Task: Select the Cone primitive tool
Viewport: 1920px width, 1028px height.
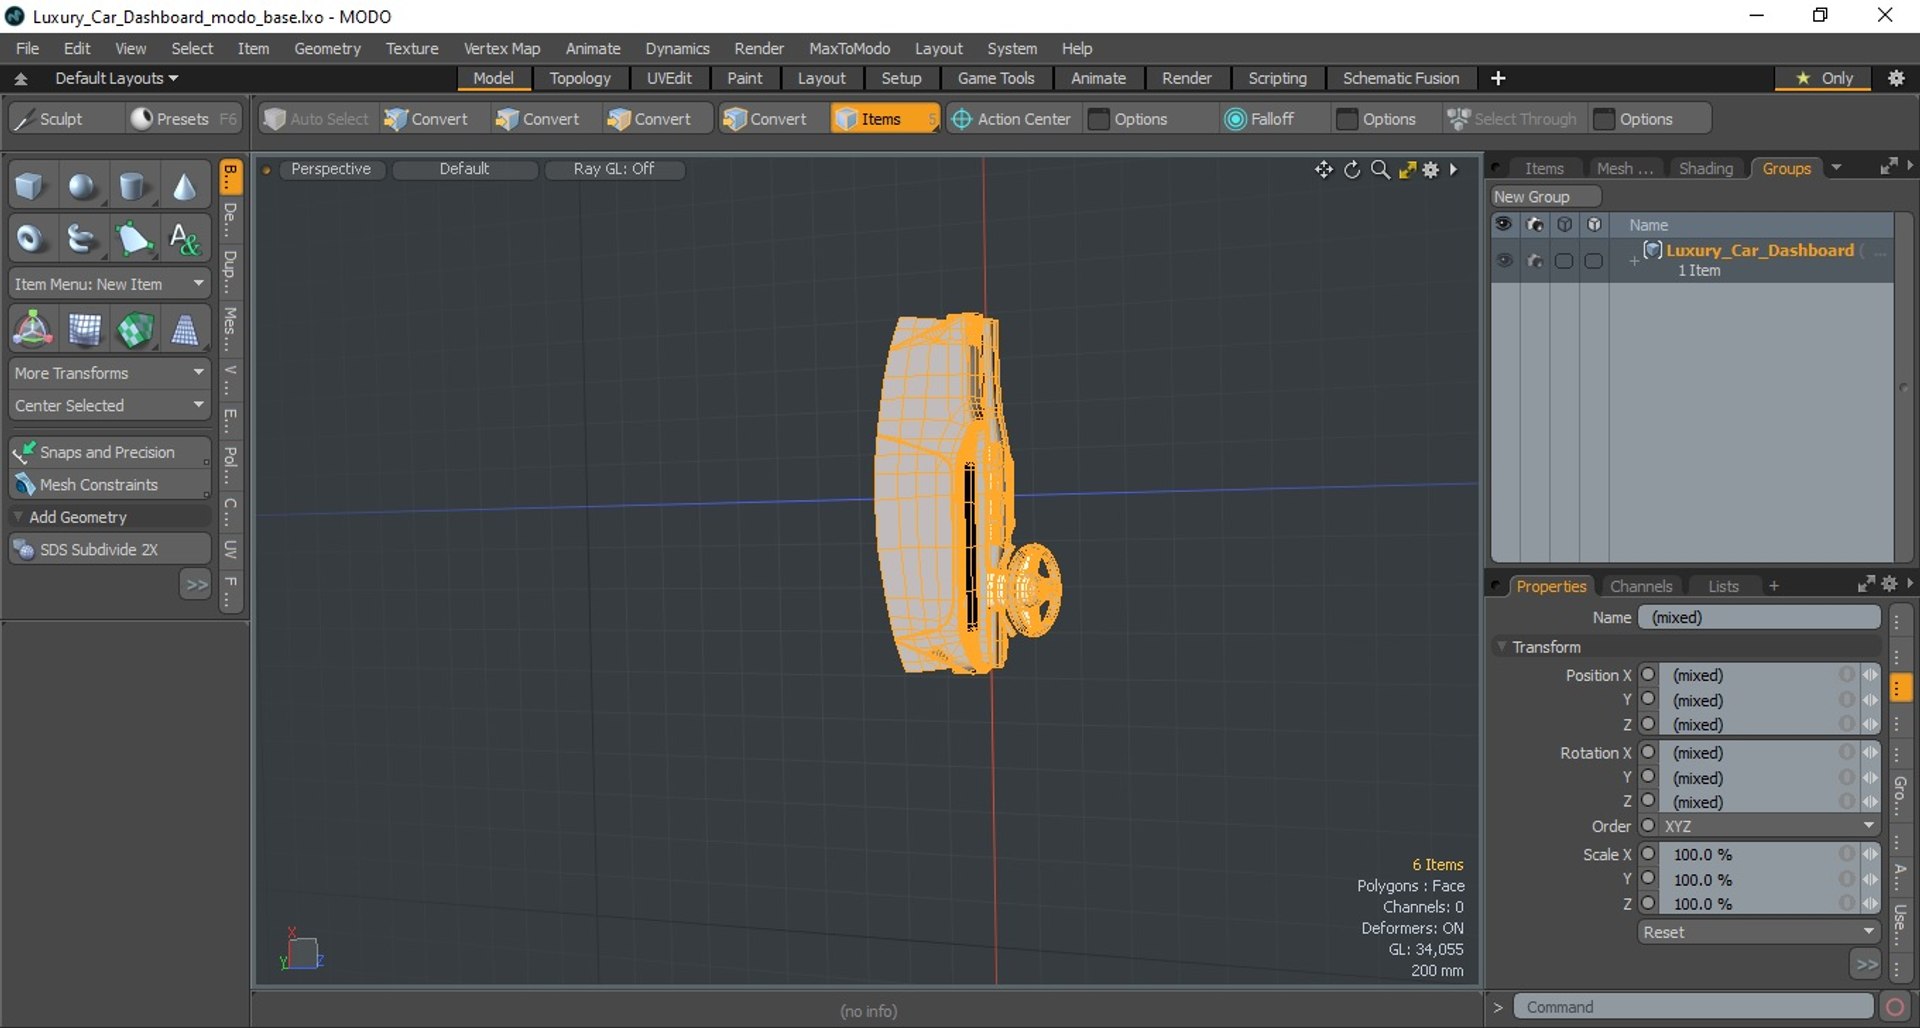Action: 185,187
